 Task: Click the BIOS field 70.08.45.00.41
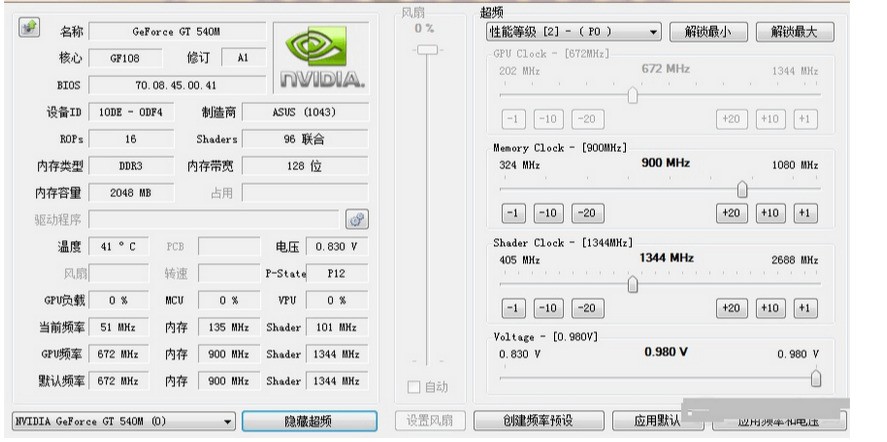pos(177,85)
